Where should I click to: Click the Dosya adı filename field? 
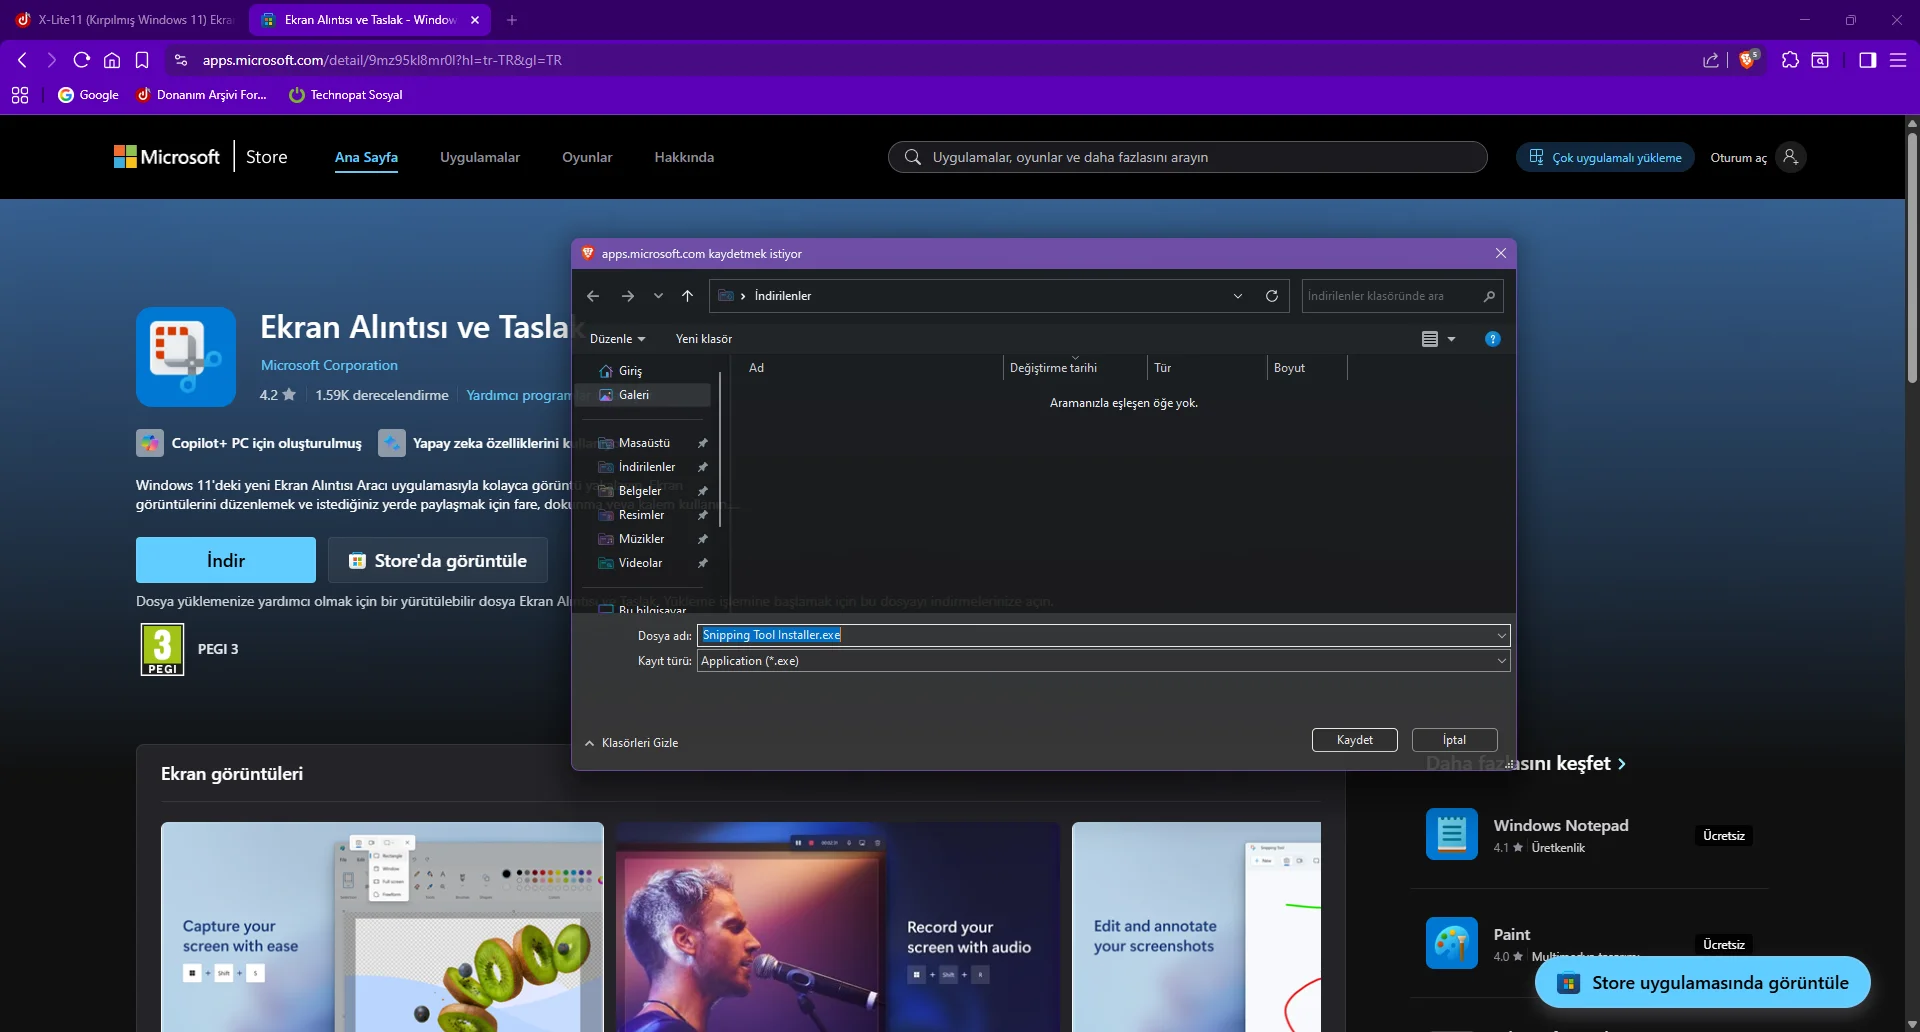(x=1100, y=635)
